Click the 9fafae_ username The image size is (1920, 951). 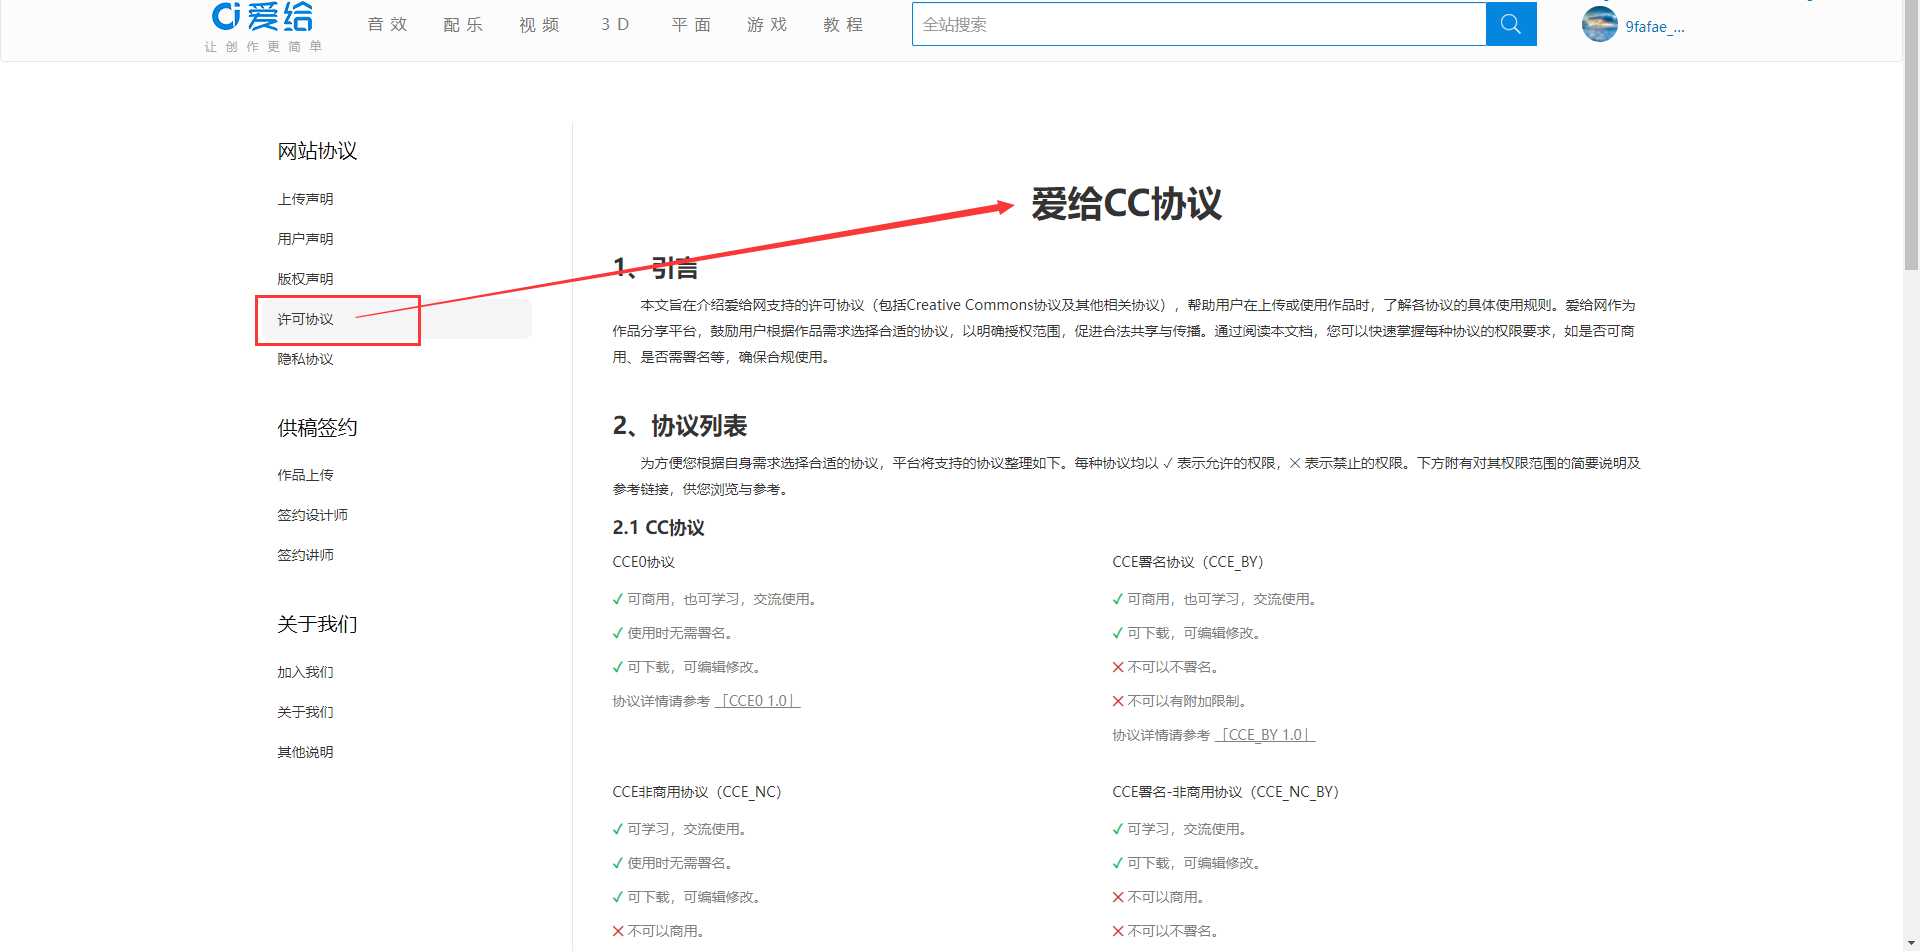pyautogui.click(x=1655, y=27)
